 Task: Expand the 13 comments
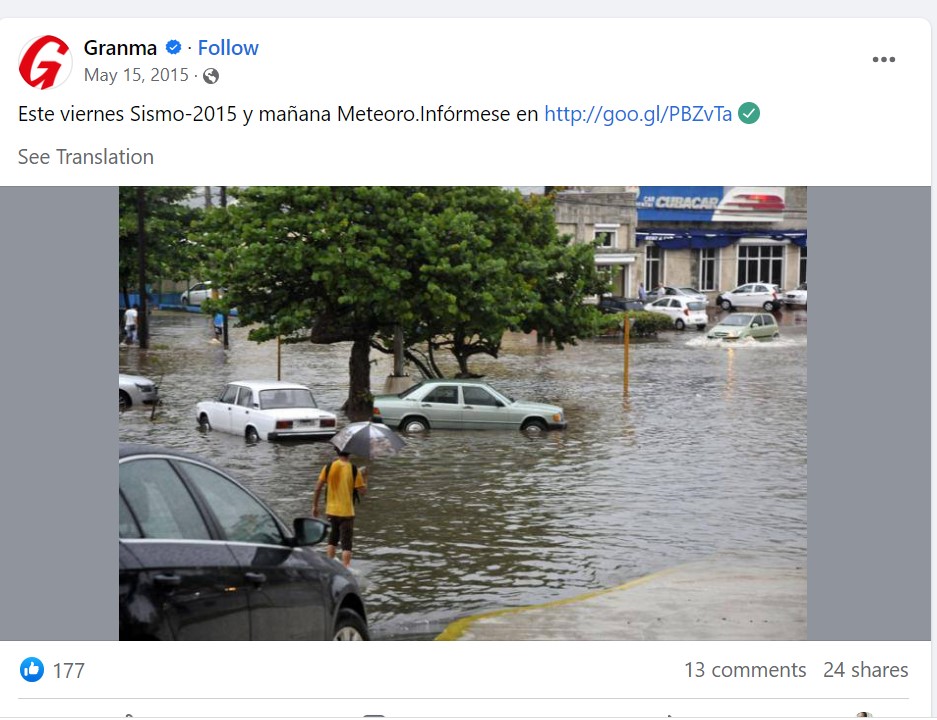(745, 670)
